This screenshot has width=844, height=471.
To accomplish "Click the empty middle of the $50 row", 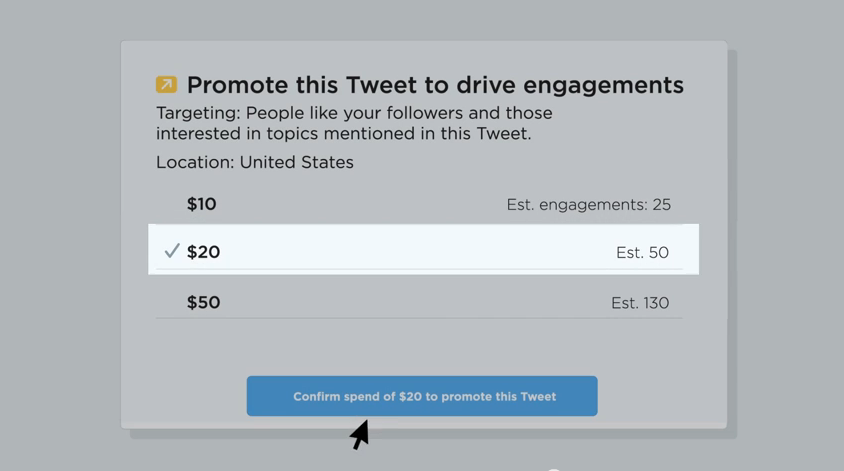I will (410, 302).
